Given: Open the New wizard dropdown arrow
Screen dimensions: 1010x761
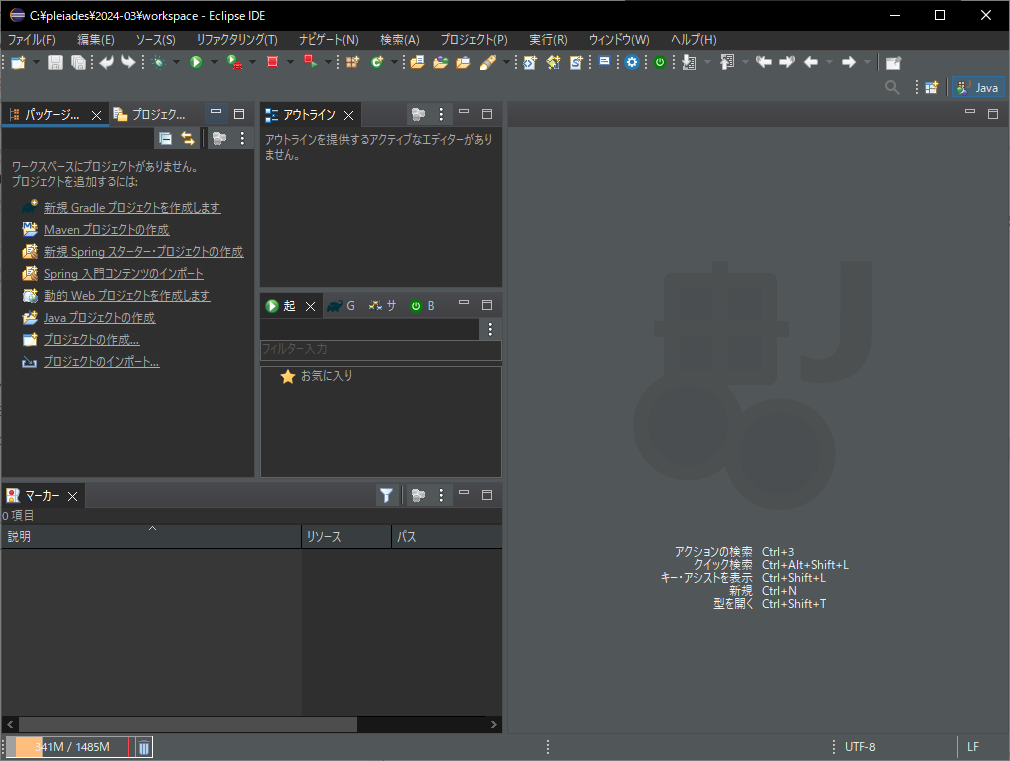Looking at the screenshot, I should tap(36, 63).
